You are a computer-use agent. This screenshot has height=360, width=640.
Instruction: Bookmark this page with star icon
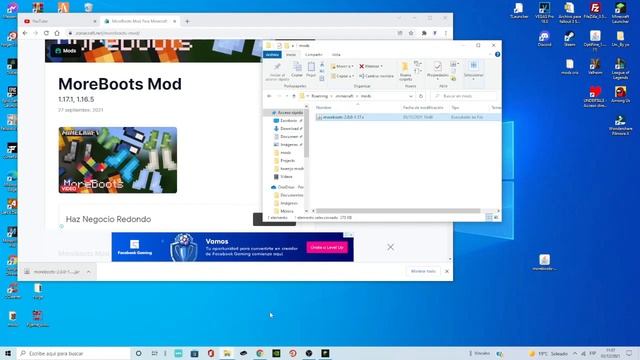411,33
